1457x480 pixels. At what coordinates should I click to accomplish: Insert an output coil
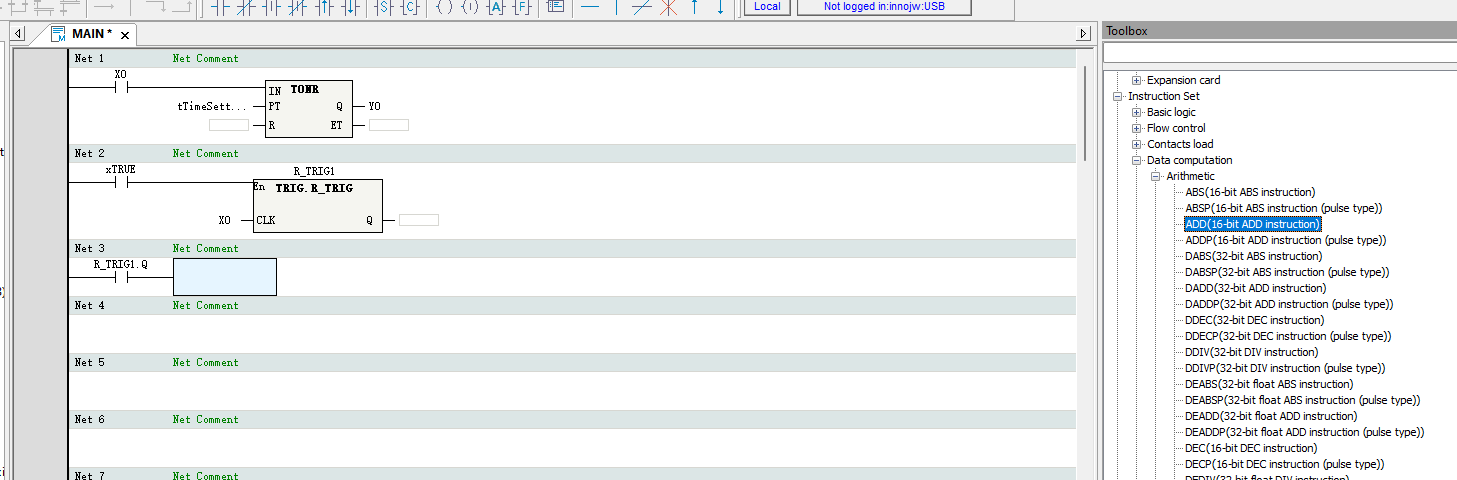(x=445, y=6)
